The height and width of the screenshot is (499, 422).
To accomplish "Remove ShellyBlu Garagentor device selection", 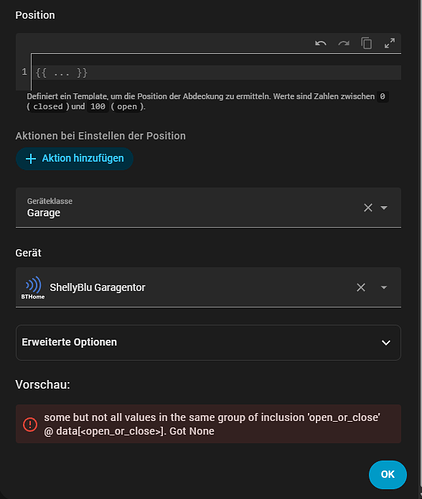I will coord(361,287).
